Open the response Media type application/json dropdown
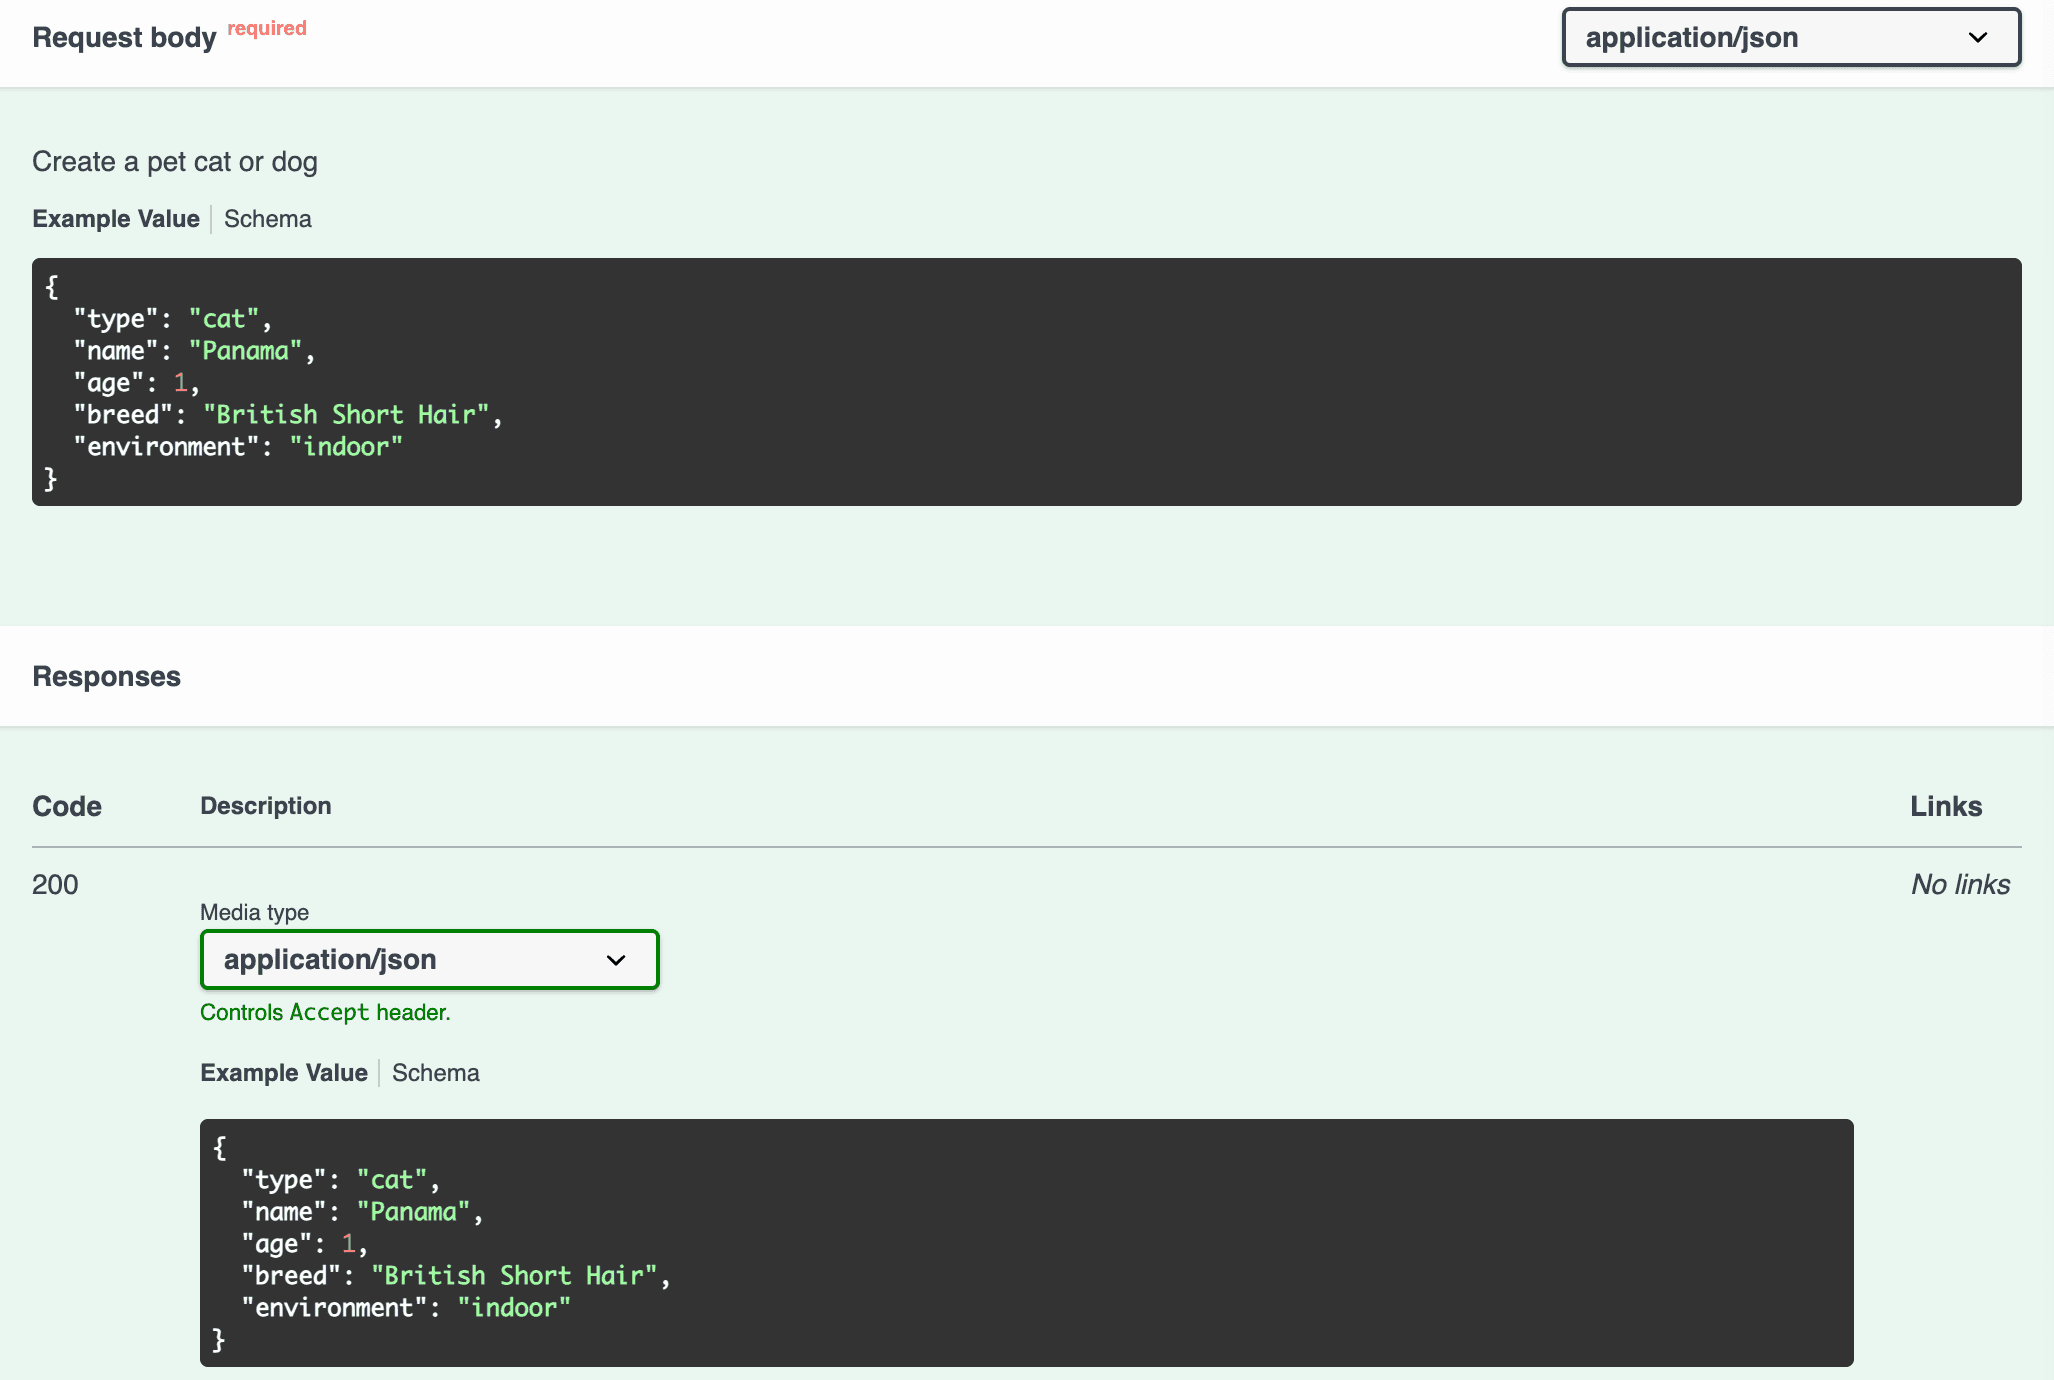The width and height of the screenshot is (2054, 1380). pos(429,960)
